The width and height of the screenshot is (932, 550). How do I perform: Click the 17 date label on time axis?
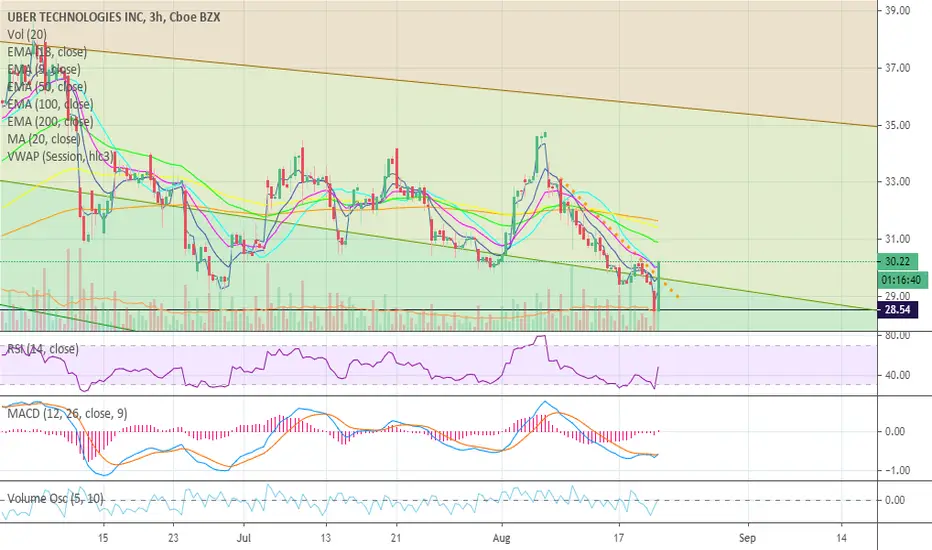619,538
